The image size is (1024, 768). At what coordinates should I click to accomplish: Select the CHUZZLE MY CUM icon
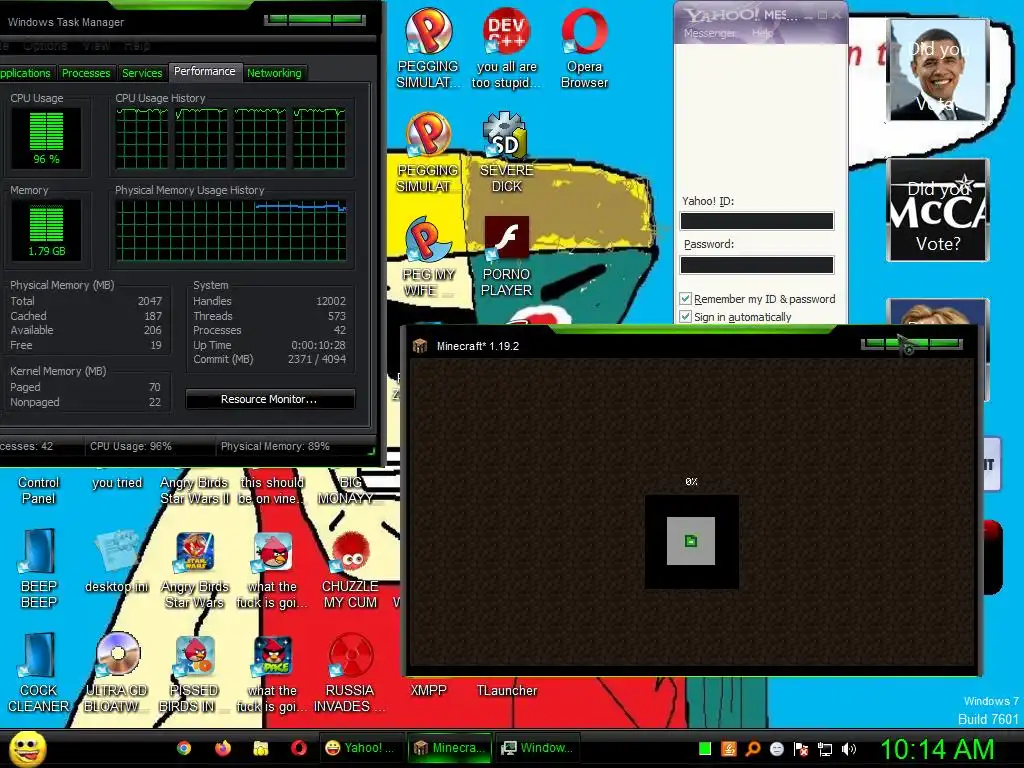point(351,552)
